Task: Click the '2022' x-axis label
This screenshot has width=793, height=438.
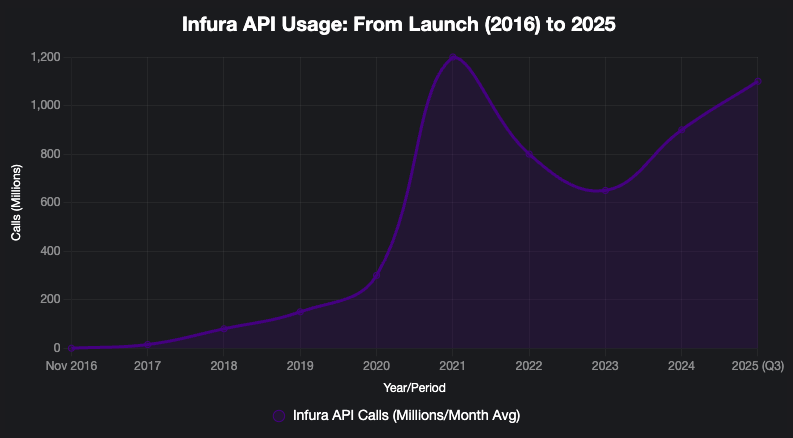Action: 529,366
